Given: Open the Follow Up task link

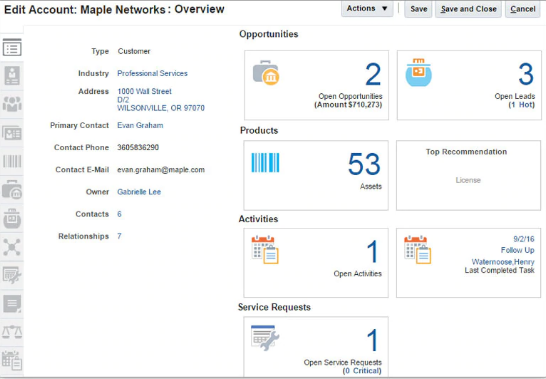Looking at the screenshot, I should [517, 250].
